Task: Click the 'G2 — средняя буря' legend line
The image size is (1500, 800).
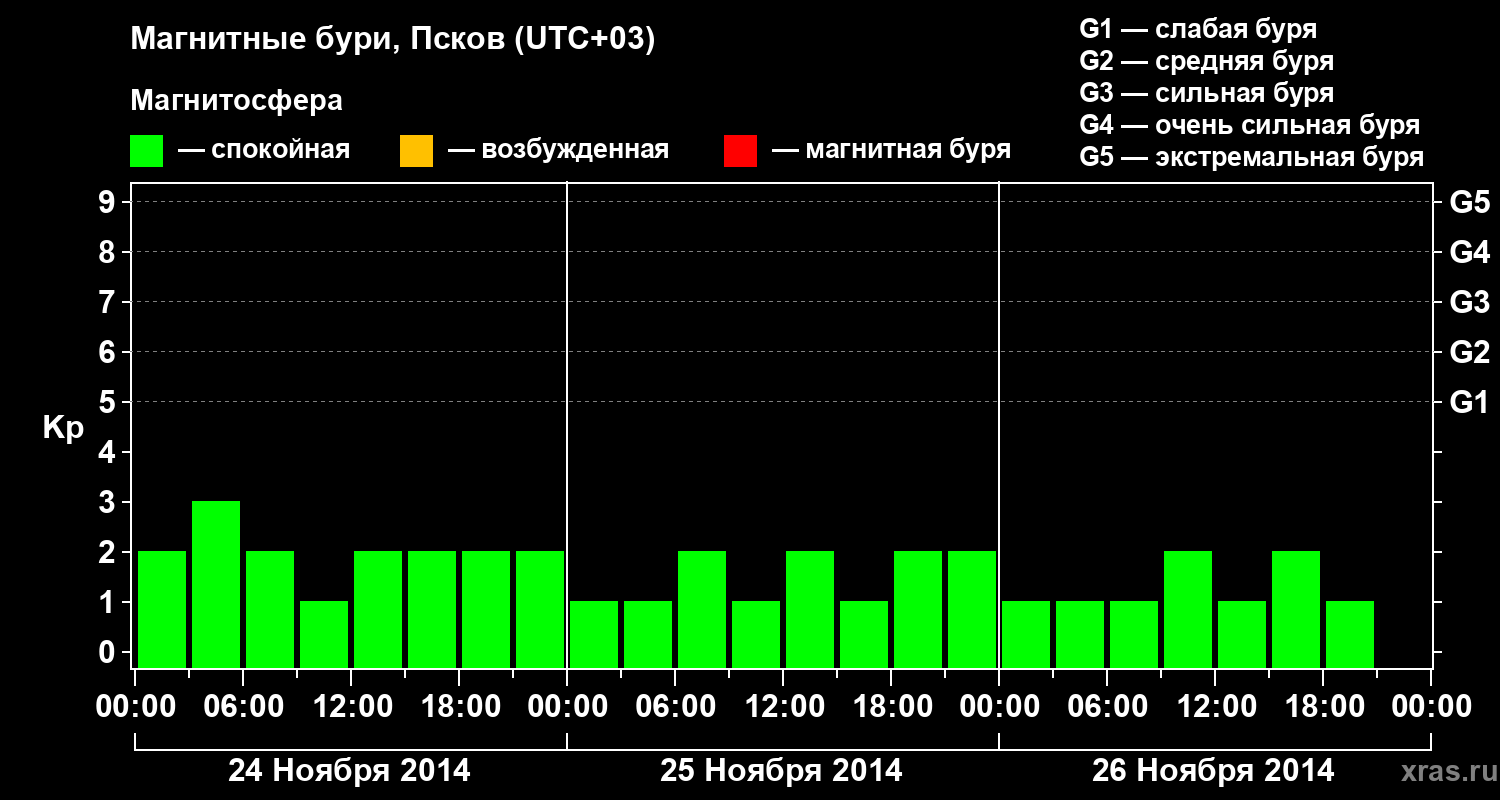Action: click(x=1206, y=61)
